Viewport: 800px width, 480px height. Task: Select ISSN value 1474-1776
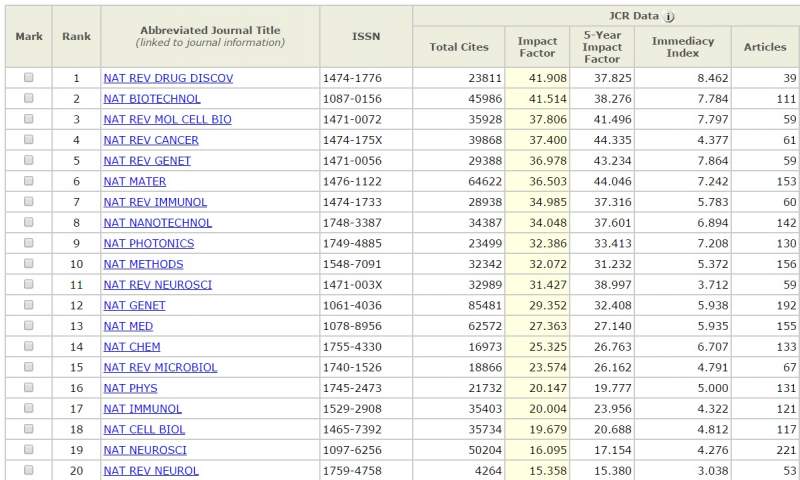[x=352, y=78]
